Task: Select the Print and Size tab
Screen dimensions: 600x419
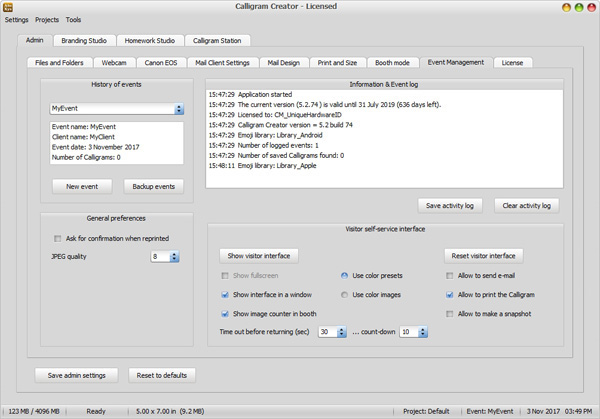Action: (x=337, y=62)
